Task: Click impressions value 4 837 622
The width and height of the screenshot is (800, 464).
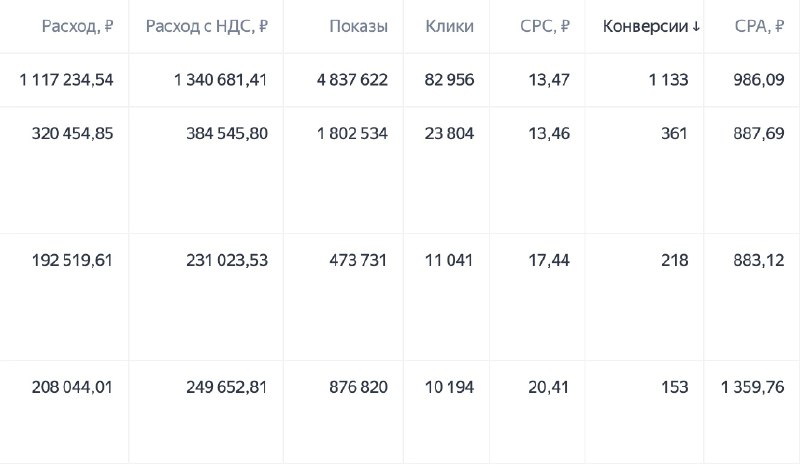Action: click(352, 80)
